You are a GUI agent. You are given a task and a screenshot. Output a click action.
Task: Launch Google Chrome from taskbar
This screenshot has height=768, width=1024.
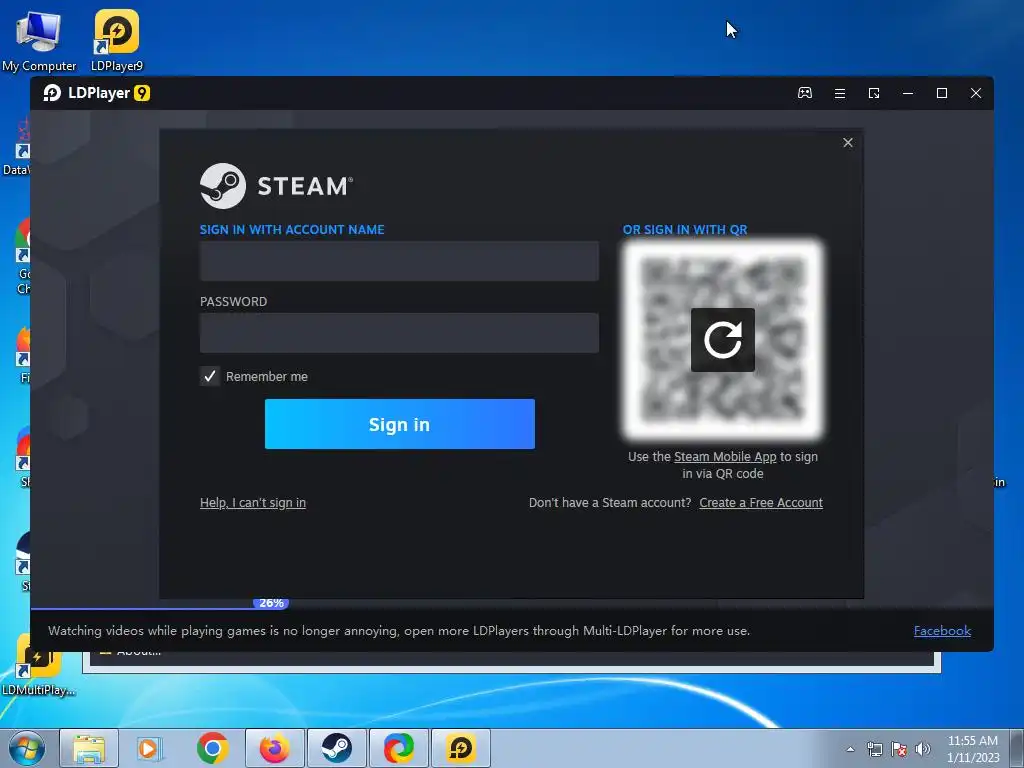(x=212, y=748)
